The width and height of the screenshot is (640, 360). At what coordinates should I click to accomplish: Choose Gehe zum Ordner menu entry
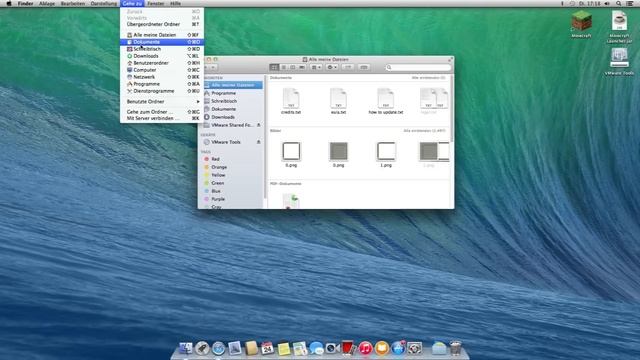pos(162,111)
